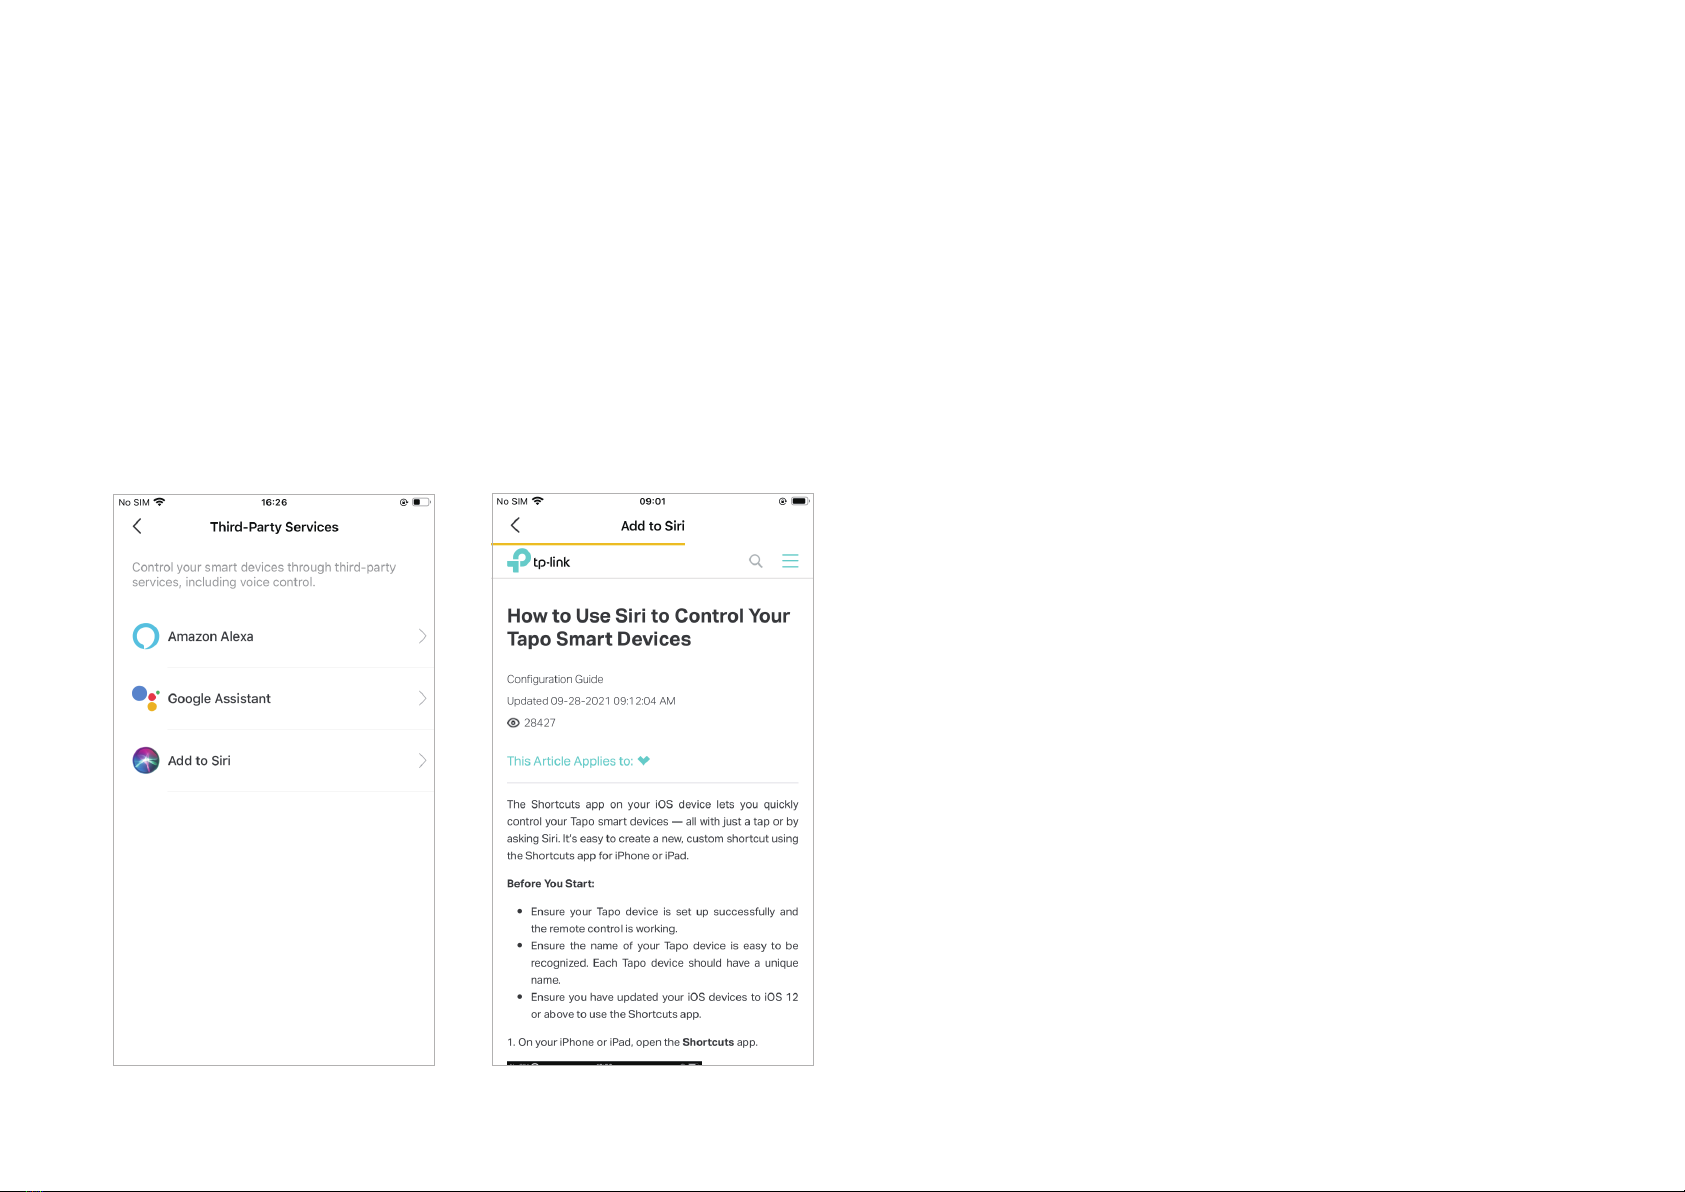Viewport: 1685px width, 1192px height.
Task: Click This Article Applies to link
Action: [x=570, y=761]
